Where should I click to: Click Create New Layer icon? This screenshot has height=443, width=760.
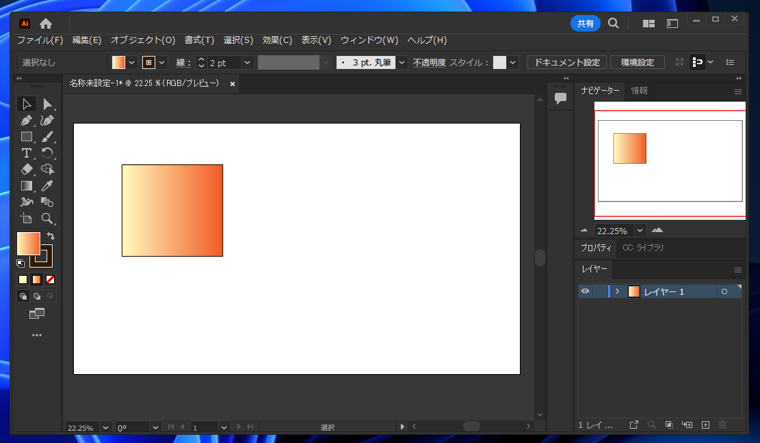click(706, 425)
